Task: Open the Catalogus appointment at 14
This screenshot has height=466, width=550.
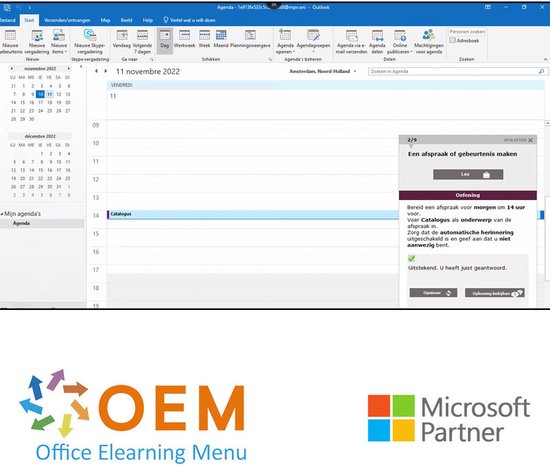Action: (253, 214)
